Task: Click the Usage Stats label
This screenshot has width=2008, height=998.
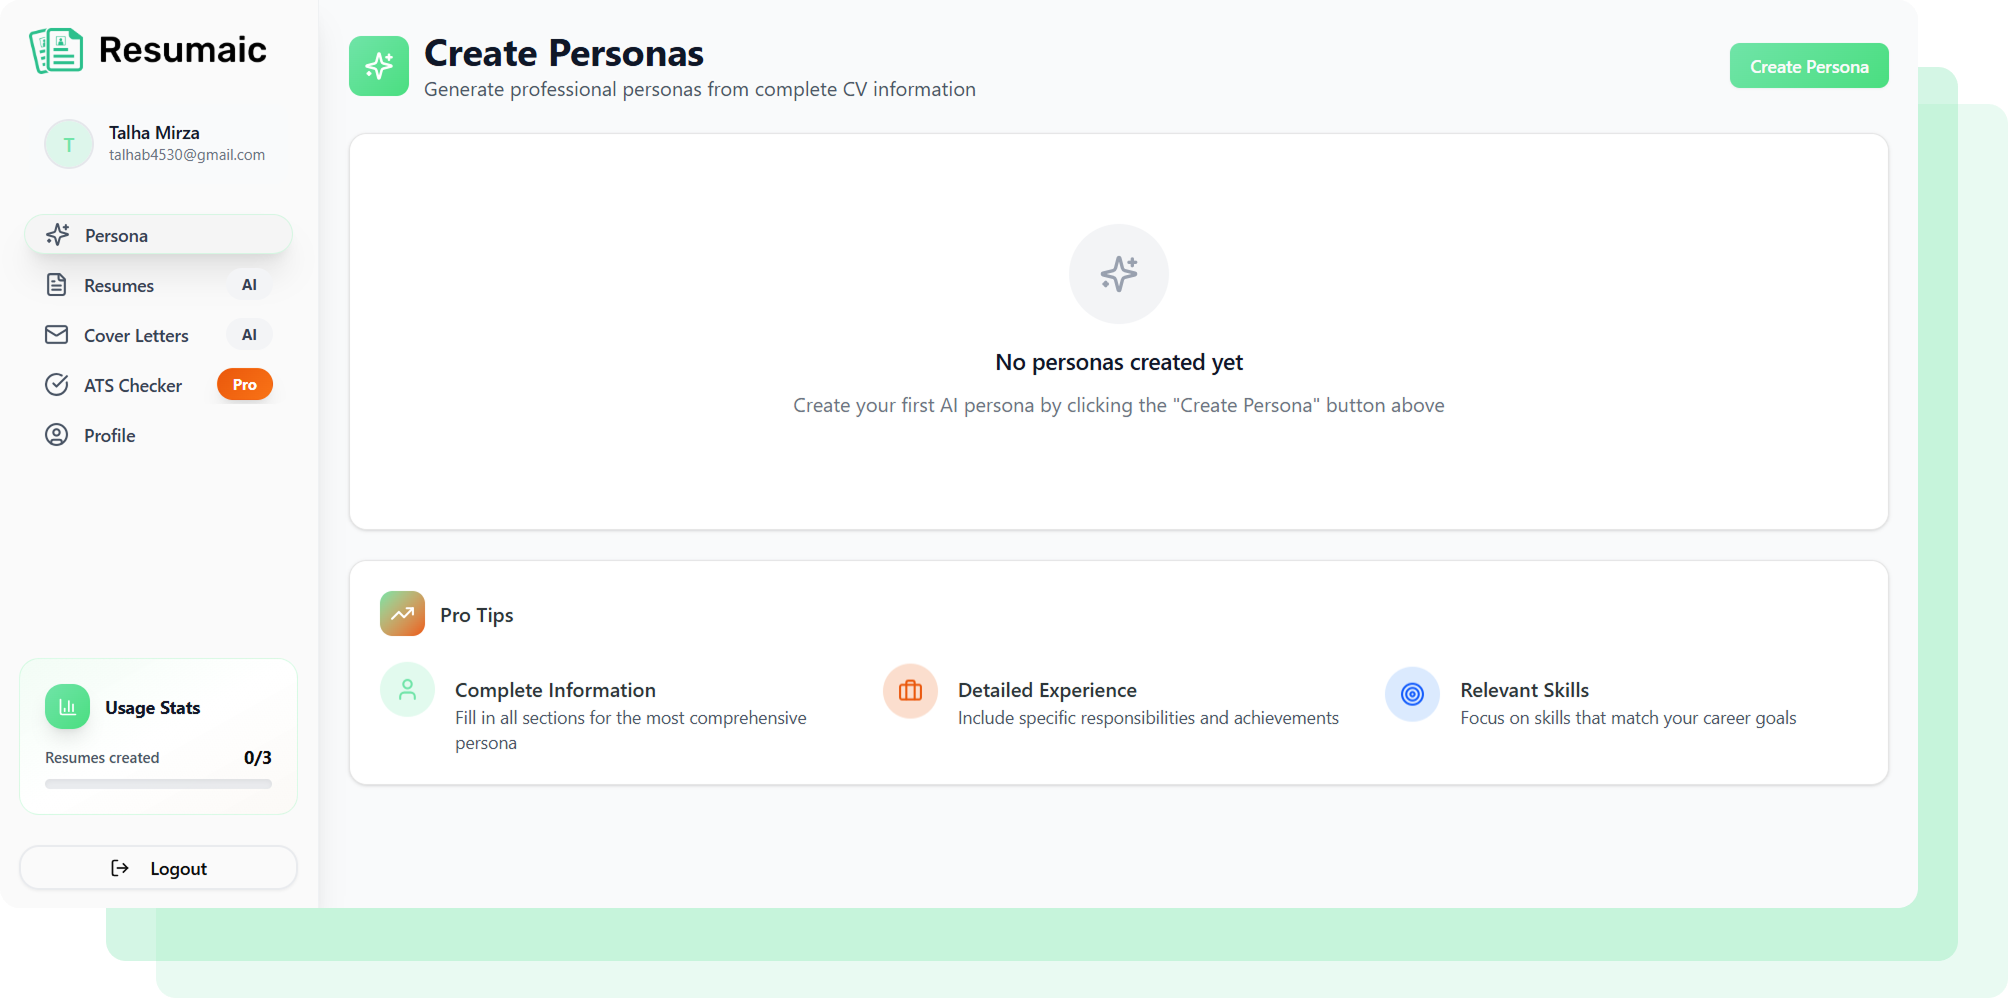Action: (x=153, y=707)
